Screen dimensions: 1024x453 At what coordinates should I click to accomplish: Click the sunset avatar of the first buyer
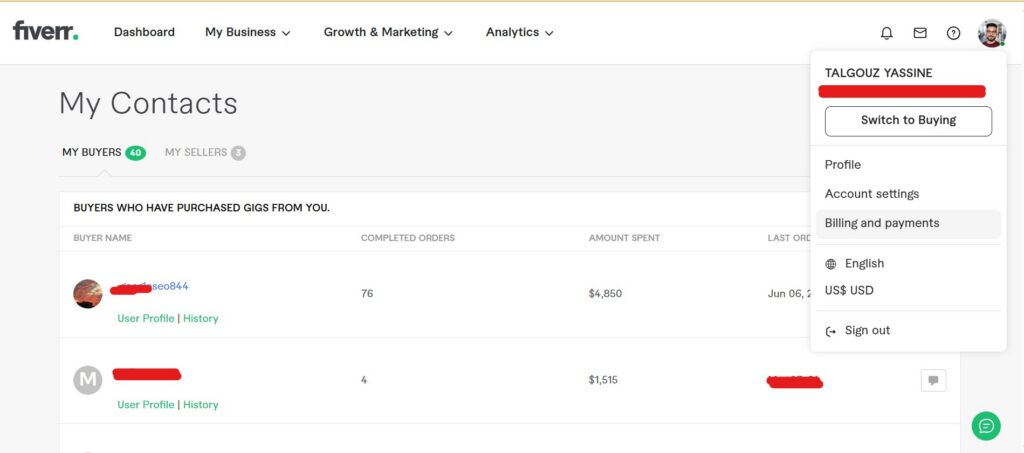pyautogui.click(x=88, y=294)
